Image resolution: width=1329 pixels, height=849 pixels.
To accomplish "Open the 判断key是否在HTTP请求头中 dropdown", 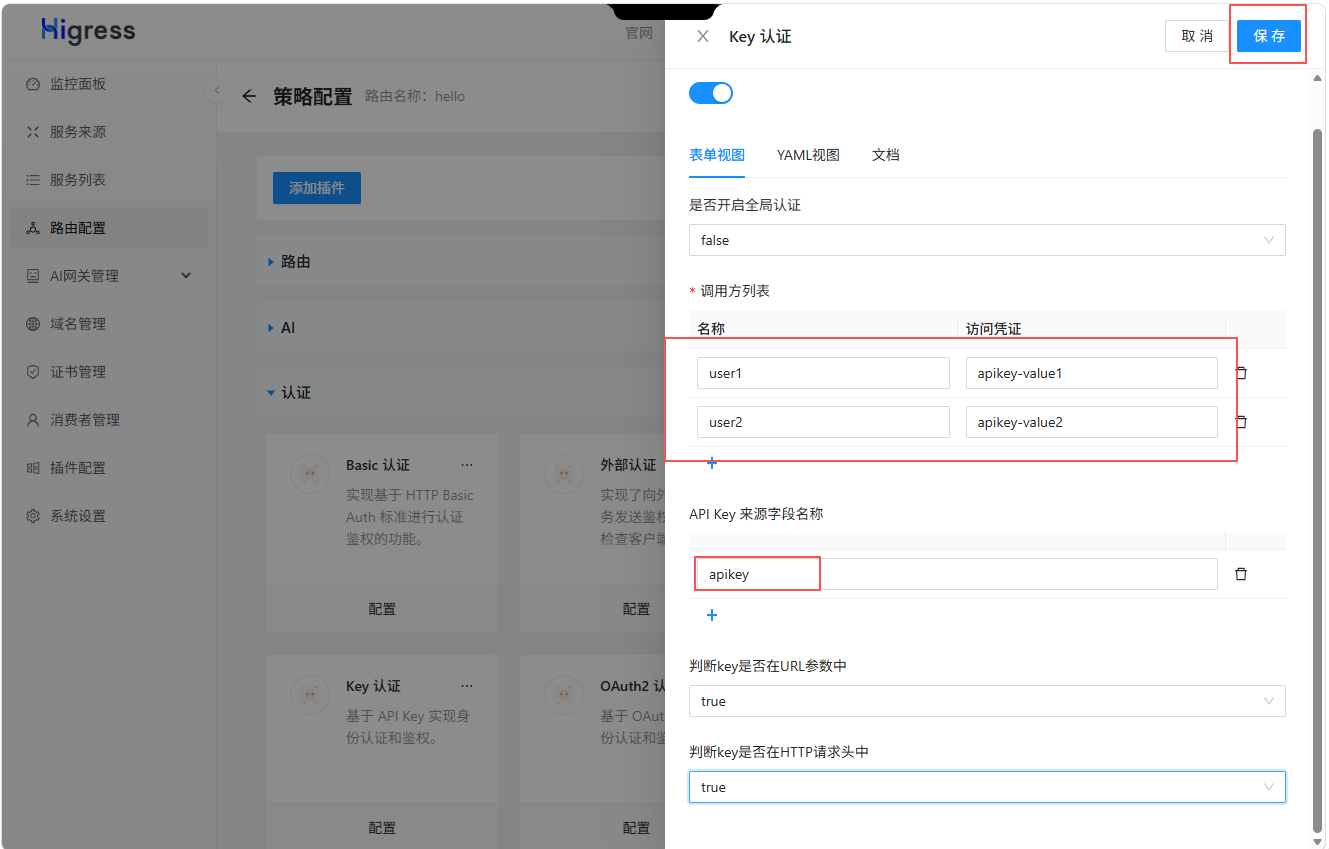I will coord(987,787).
